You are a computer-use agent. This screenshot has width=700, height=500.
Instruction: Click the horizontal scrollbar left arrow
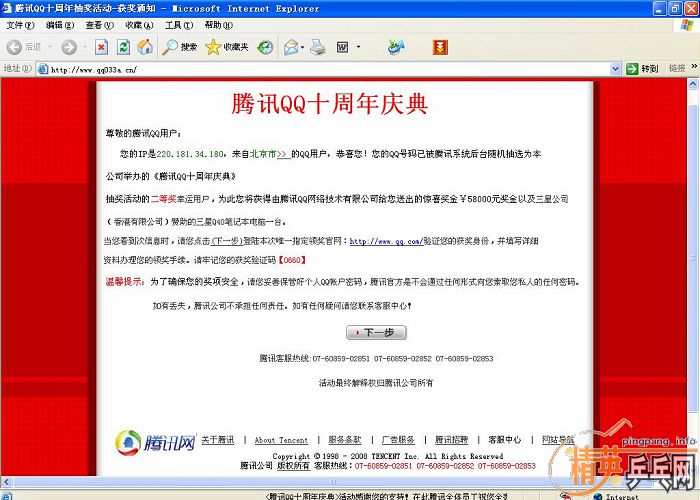pos(5,482)
